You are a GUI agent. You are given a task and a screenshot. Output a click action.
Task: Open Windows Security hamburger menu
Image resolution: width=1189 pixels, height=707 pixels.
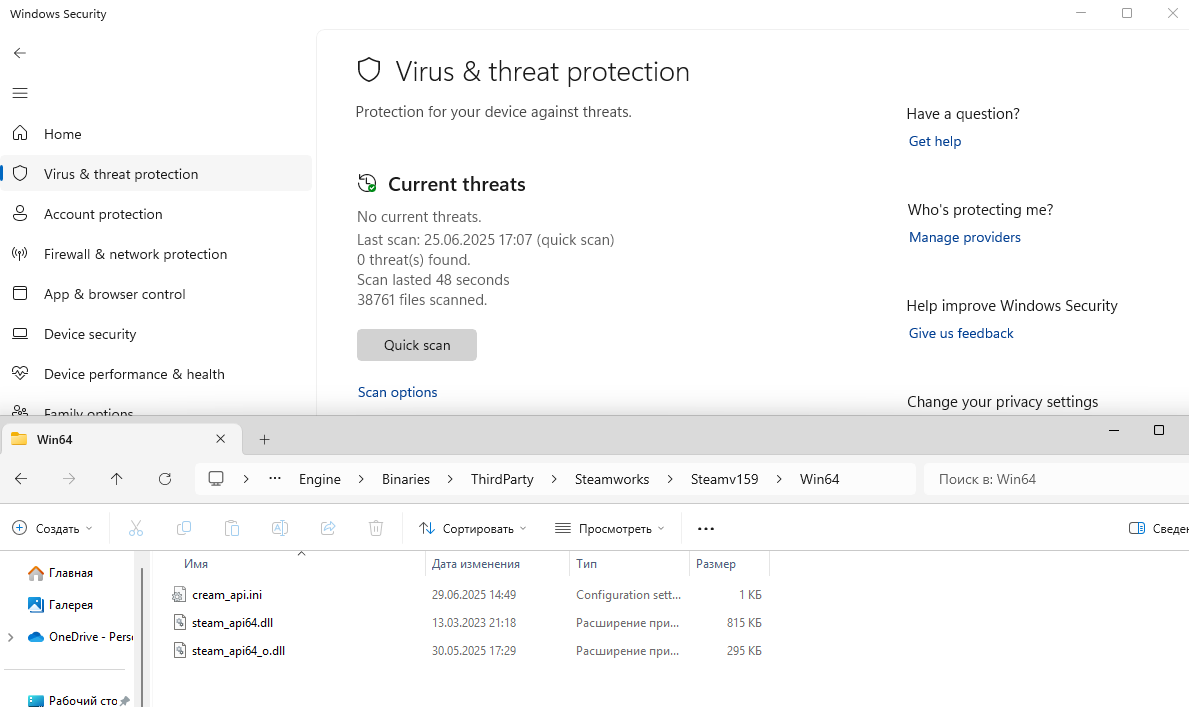(20, 93)
